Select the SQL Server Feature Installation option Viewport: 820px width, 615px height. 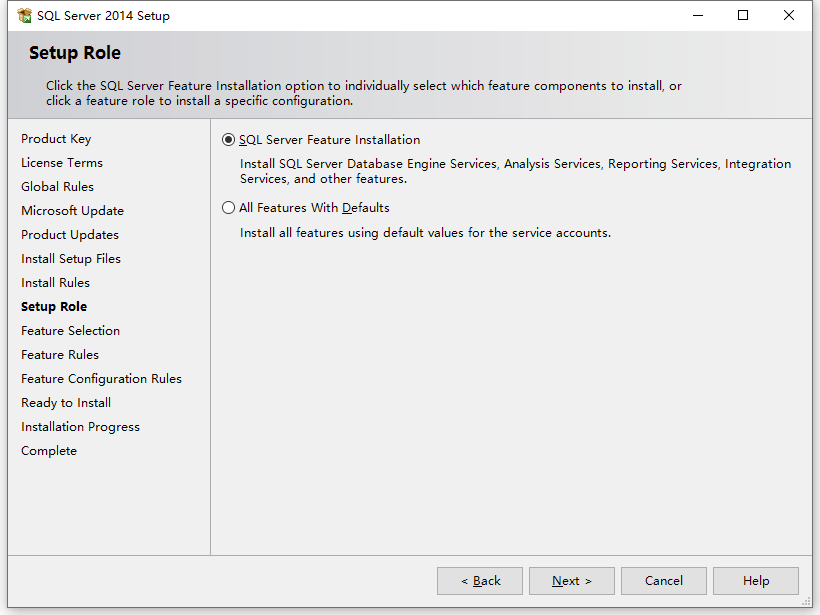click(229, 139)
